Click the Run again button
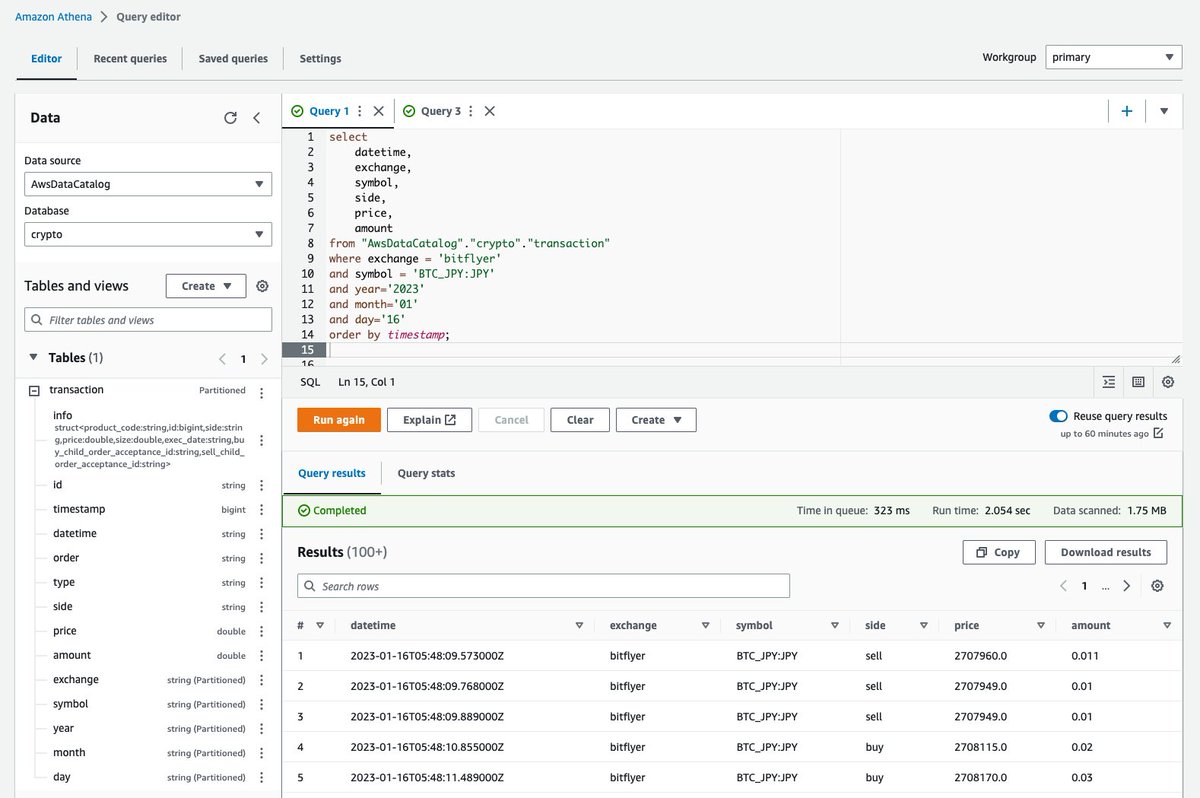The height and width of the screenshot is (798, 1200). (339, 420)
